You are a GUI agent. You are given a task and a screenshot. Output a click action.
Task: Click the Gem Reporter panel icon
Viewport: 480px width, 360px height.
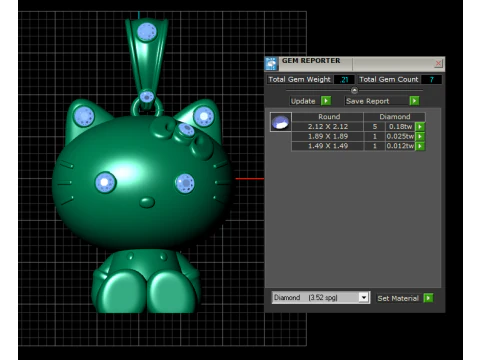tap(271, 63)
